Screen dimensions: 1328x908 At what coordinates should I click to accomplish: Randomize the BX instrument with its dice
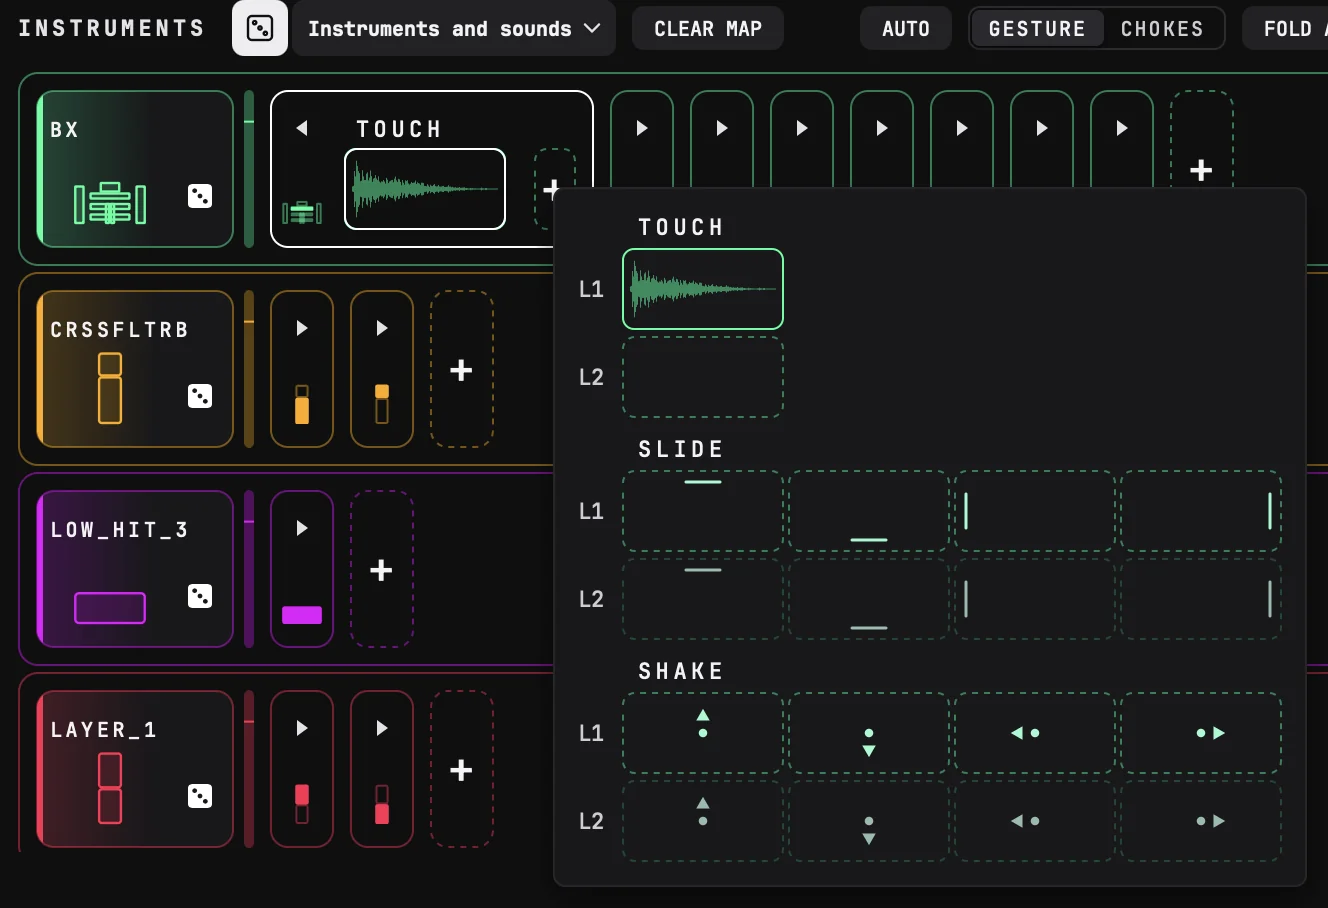[x=200, y=196]
